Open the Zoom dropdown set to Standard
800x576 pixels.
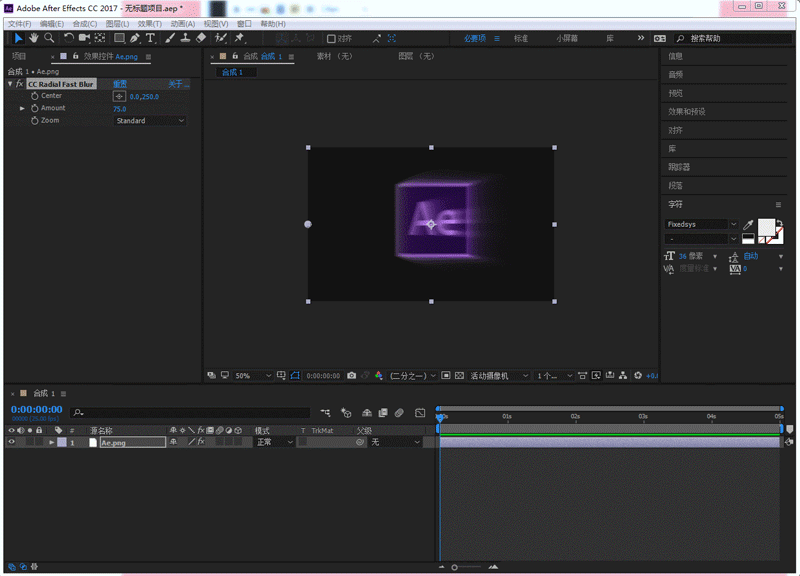click(150, 121)
